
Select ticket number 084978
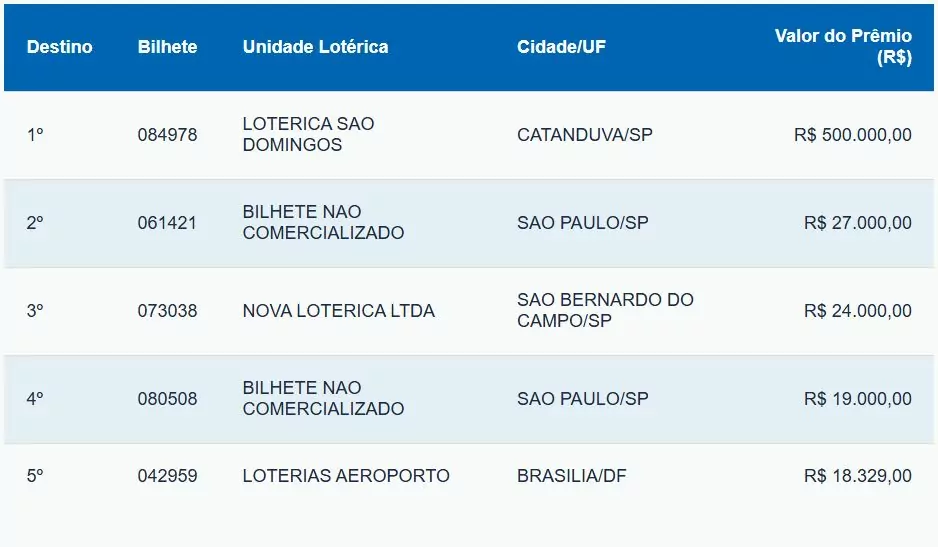point(167,135)
